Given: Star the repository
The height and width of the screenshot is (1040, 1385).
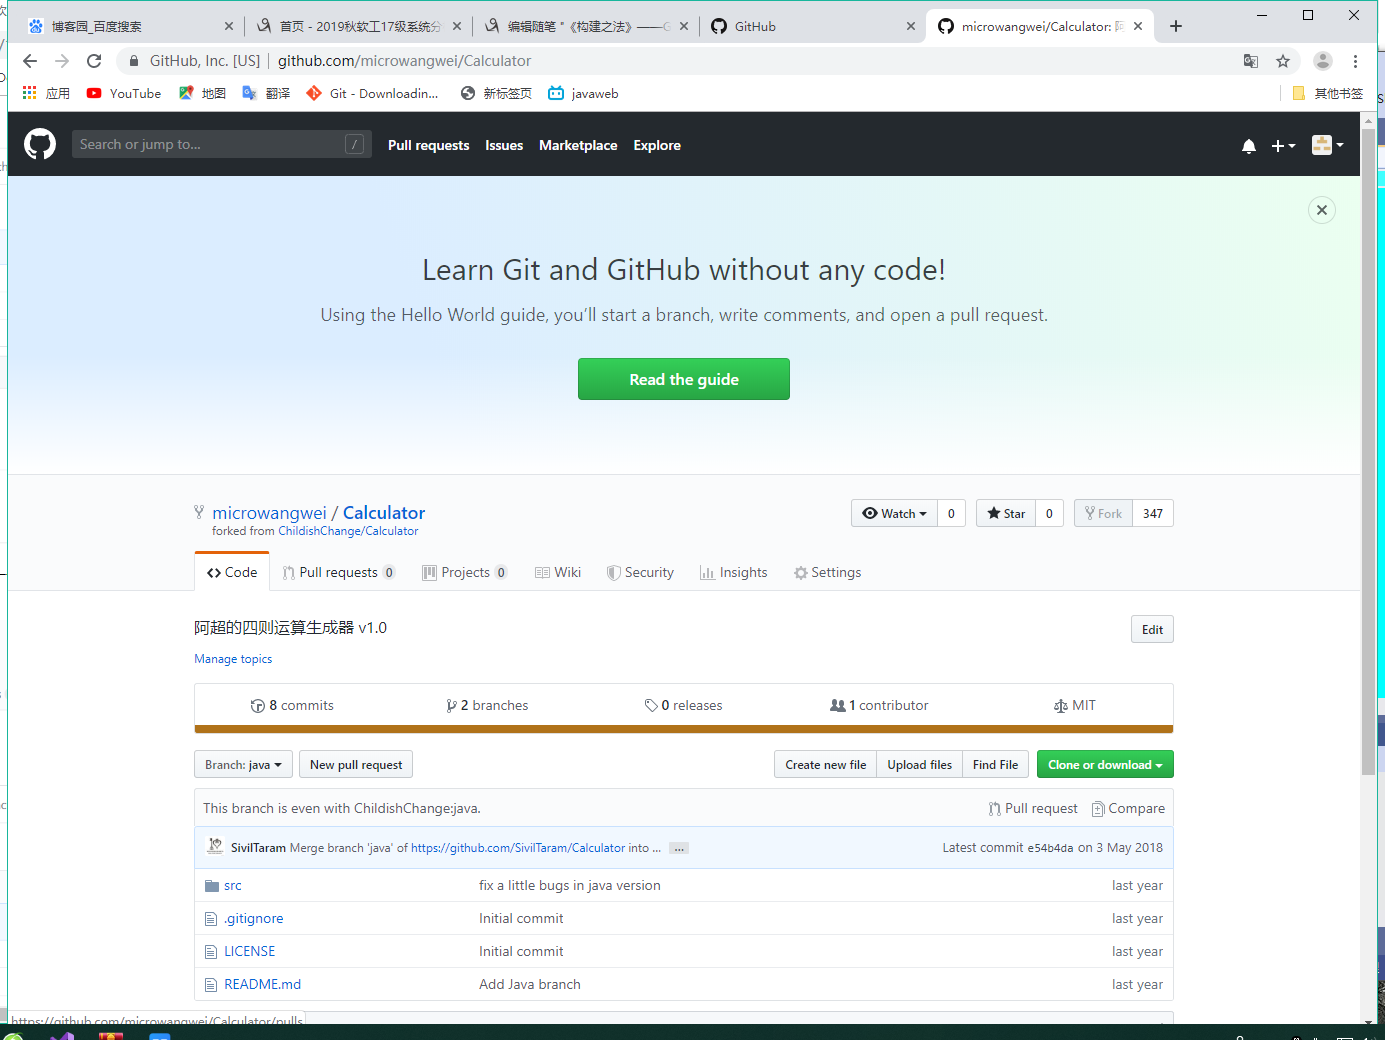Looking at the screenshot, I should [x=1006, y=513].
